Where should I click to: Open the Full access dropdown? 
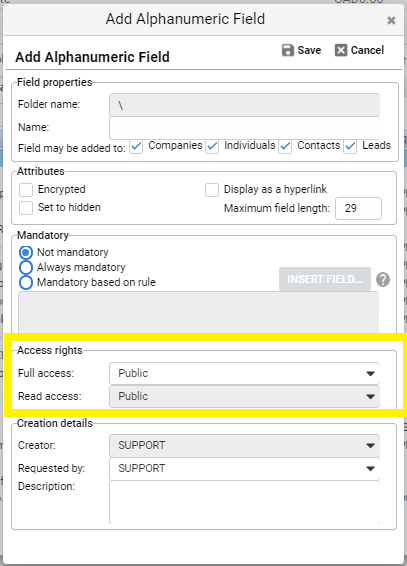click(x=244, y=373)
